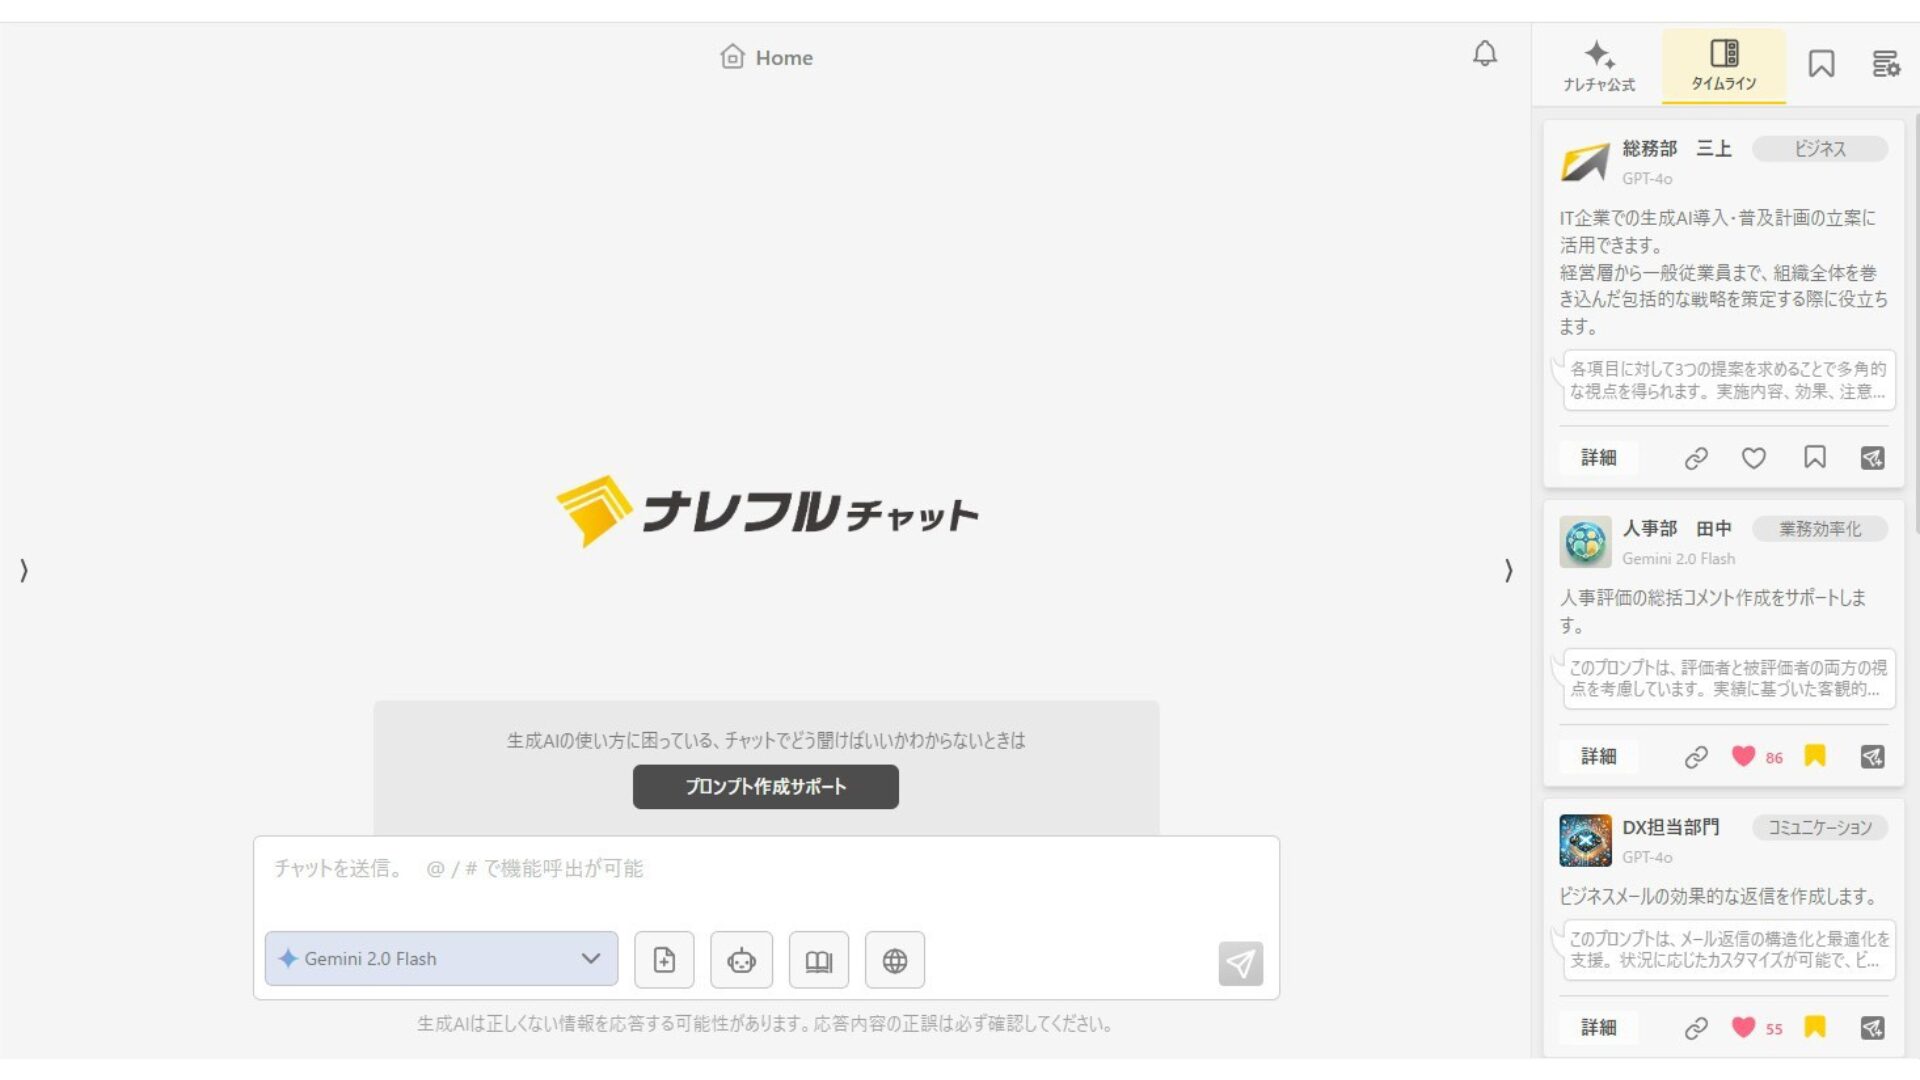Image resolution: width=1920 pixels, height=1080 pixels.
Task: Open the book library icon
Action: point(819,960)
